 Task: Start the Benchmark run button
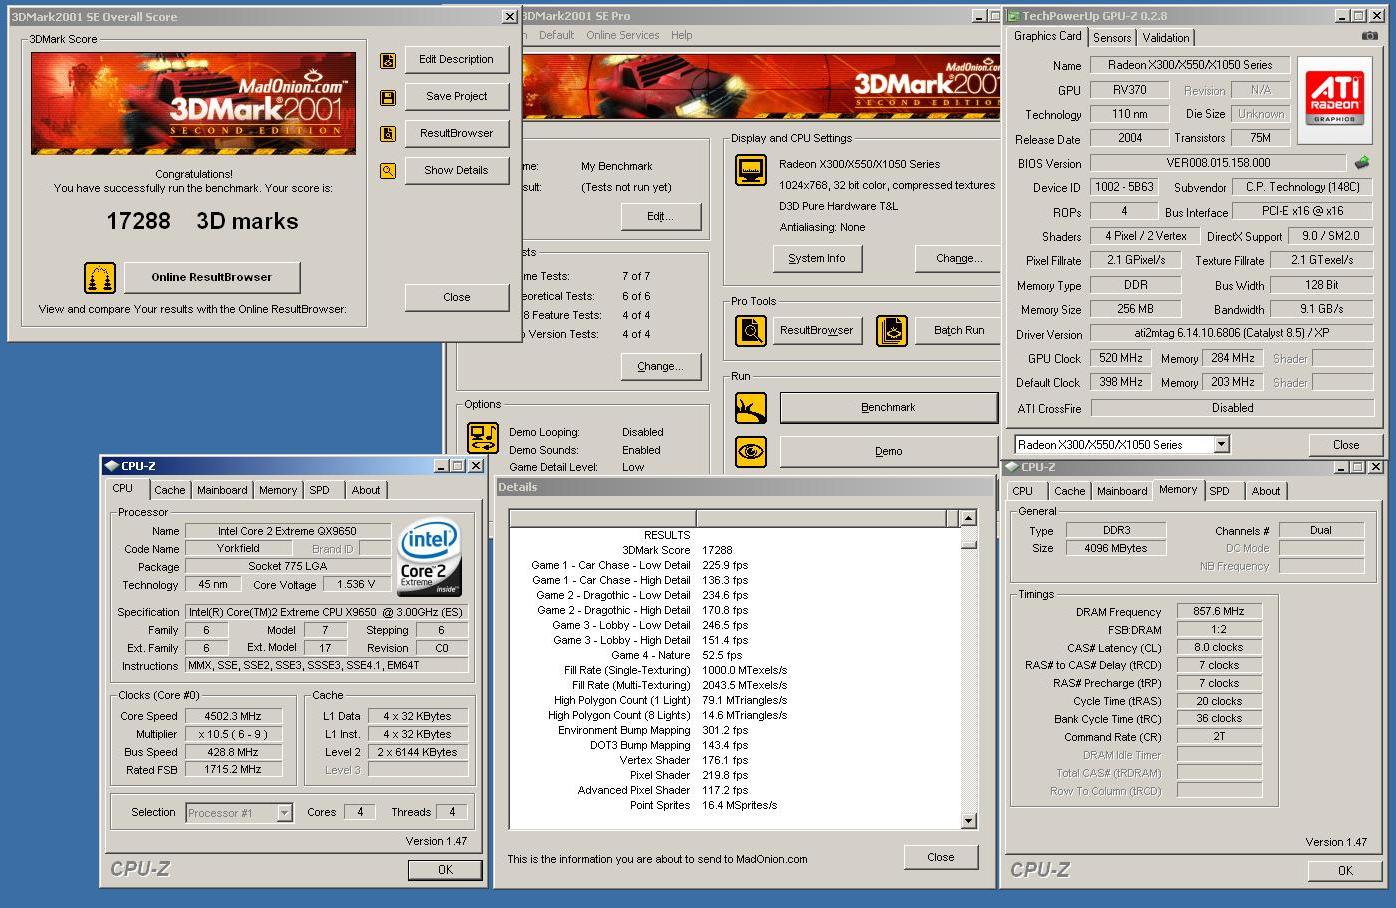[888, 408]
